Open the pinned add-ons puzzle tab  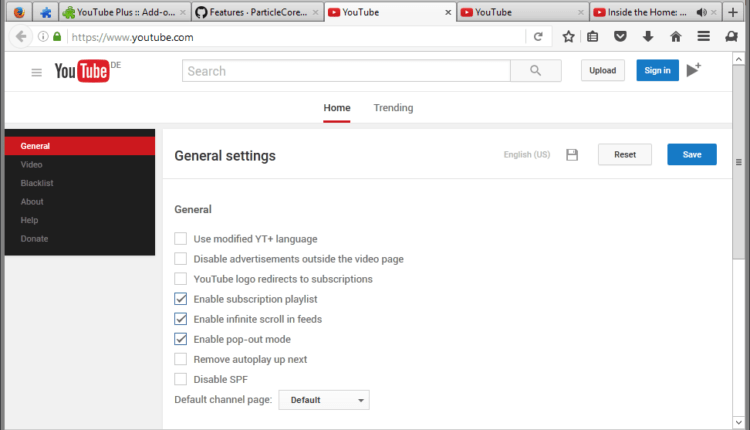coord(46,12)
